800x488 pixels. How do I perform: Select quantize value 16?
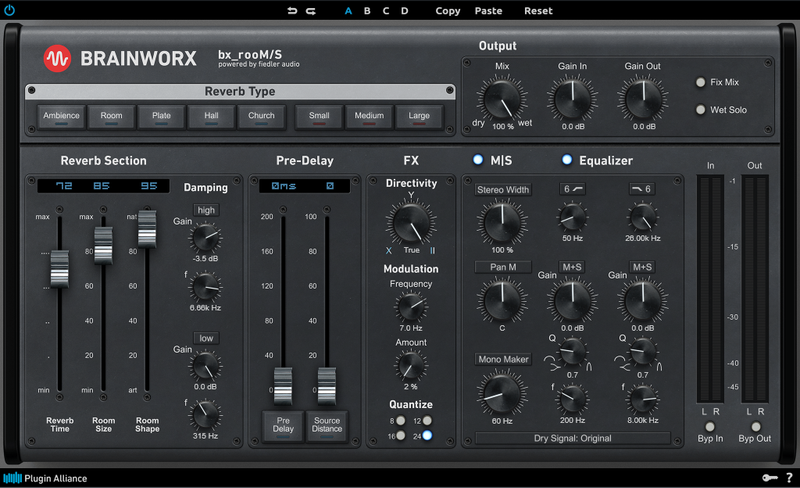coord(401,435)
